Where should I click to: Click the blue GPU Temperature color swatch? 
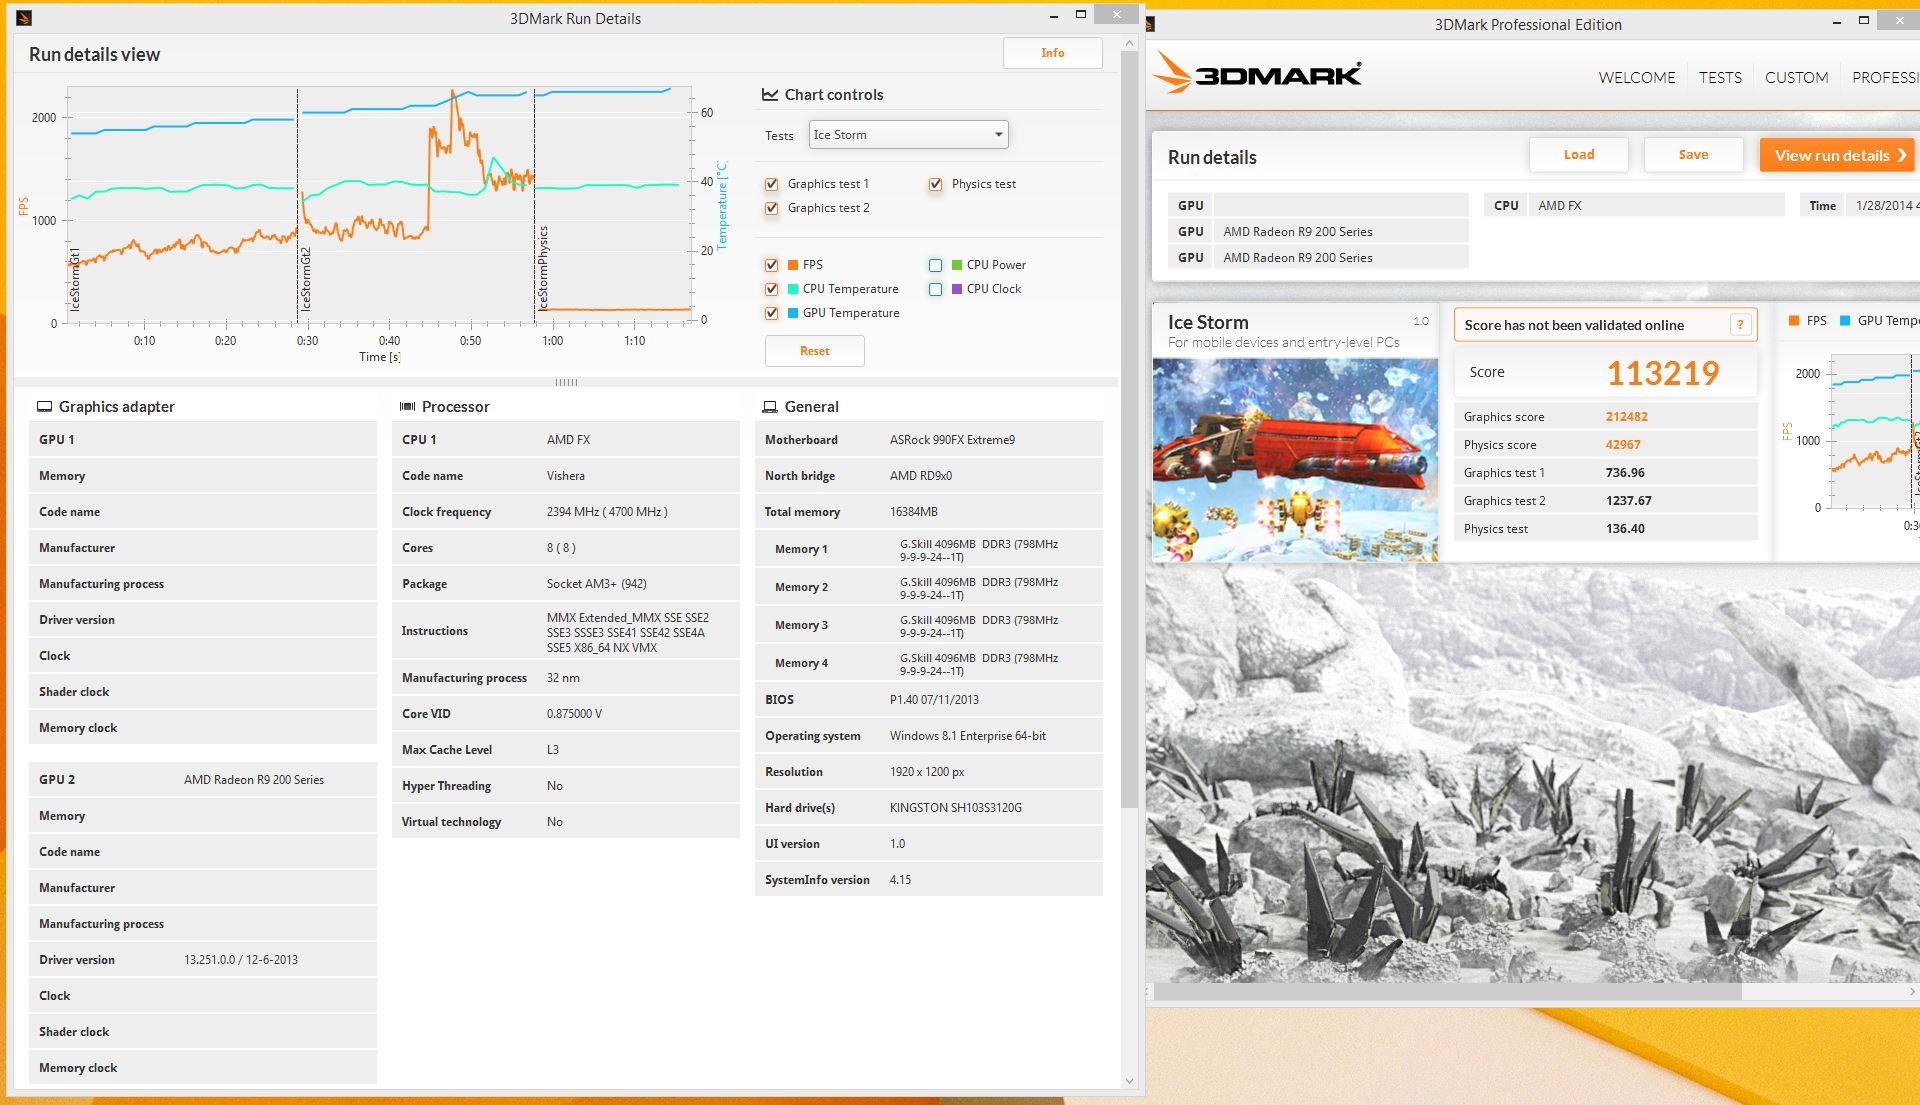[x=793, y=313]
